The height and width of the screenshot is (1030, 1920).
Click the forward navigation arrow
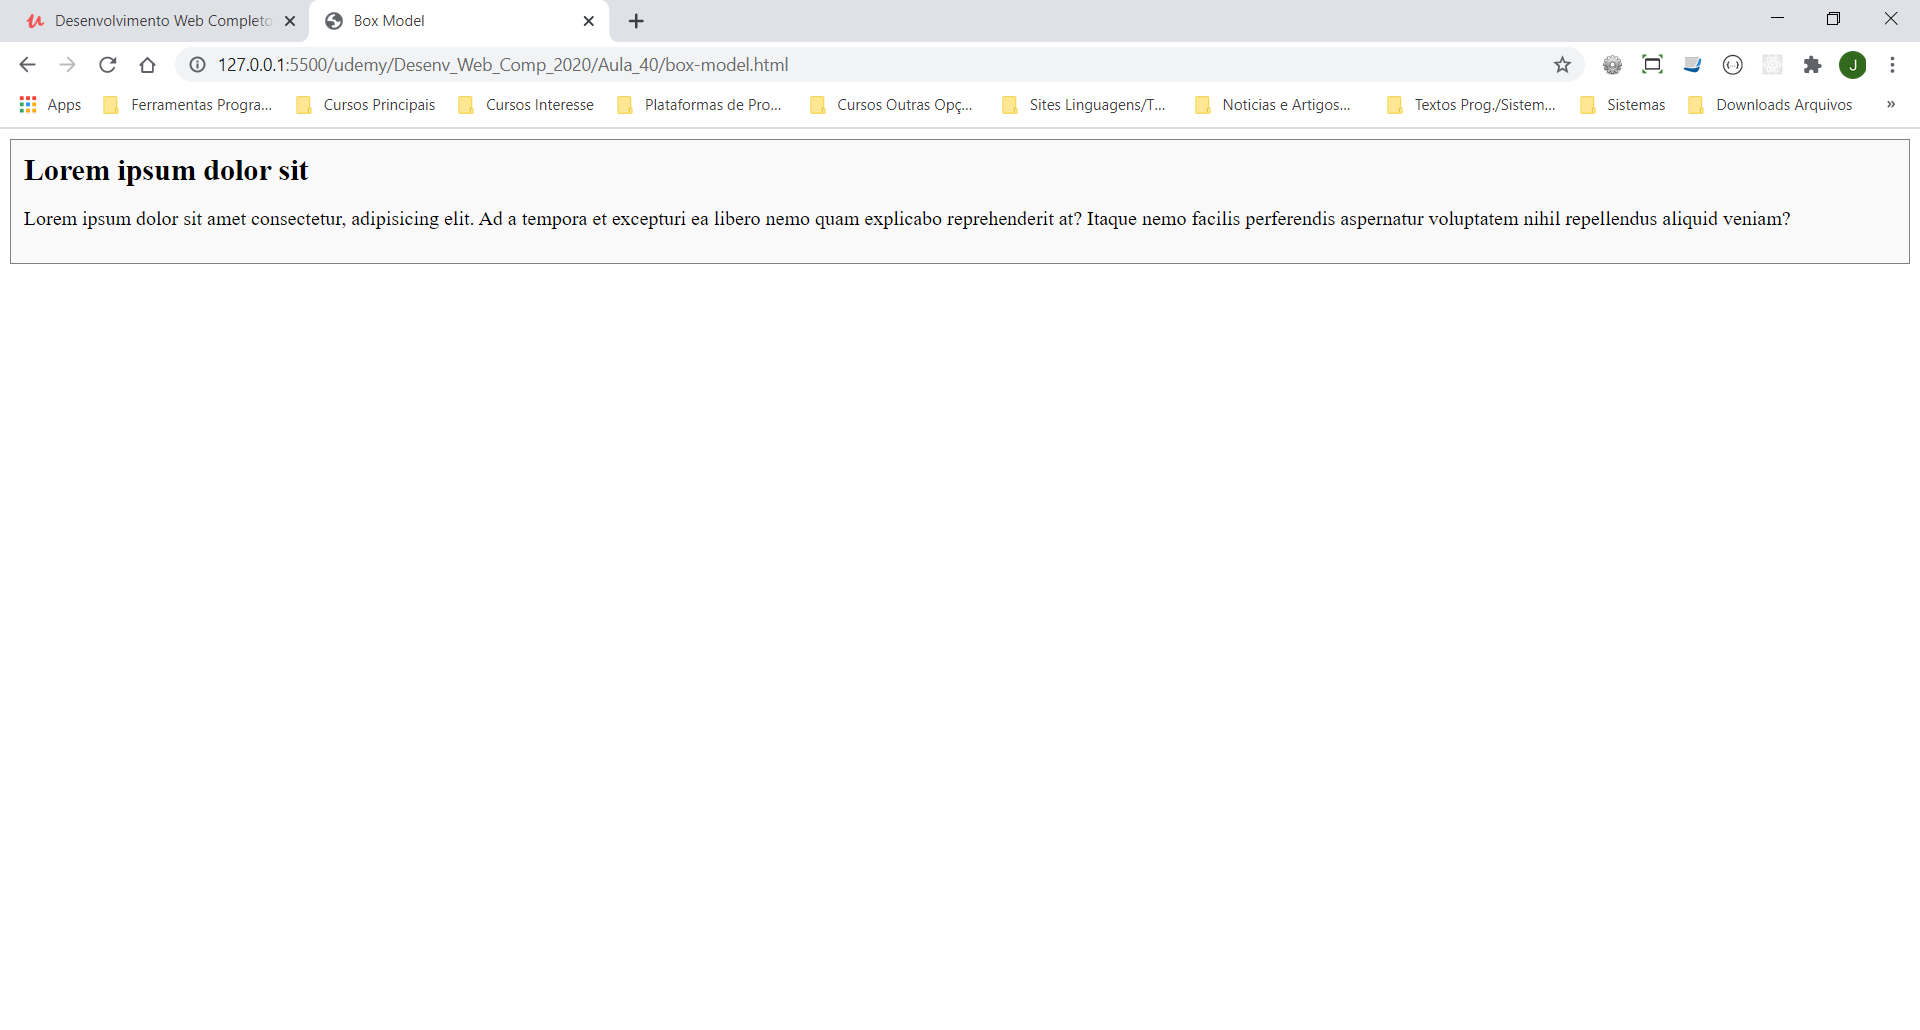(67, 65)
